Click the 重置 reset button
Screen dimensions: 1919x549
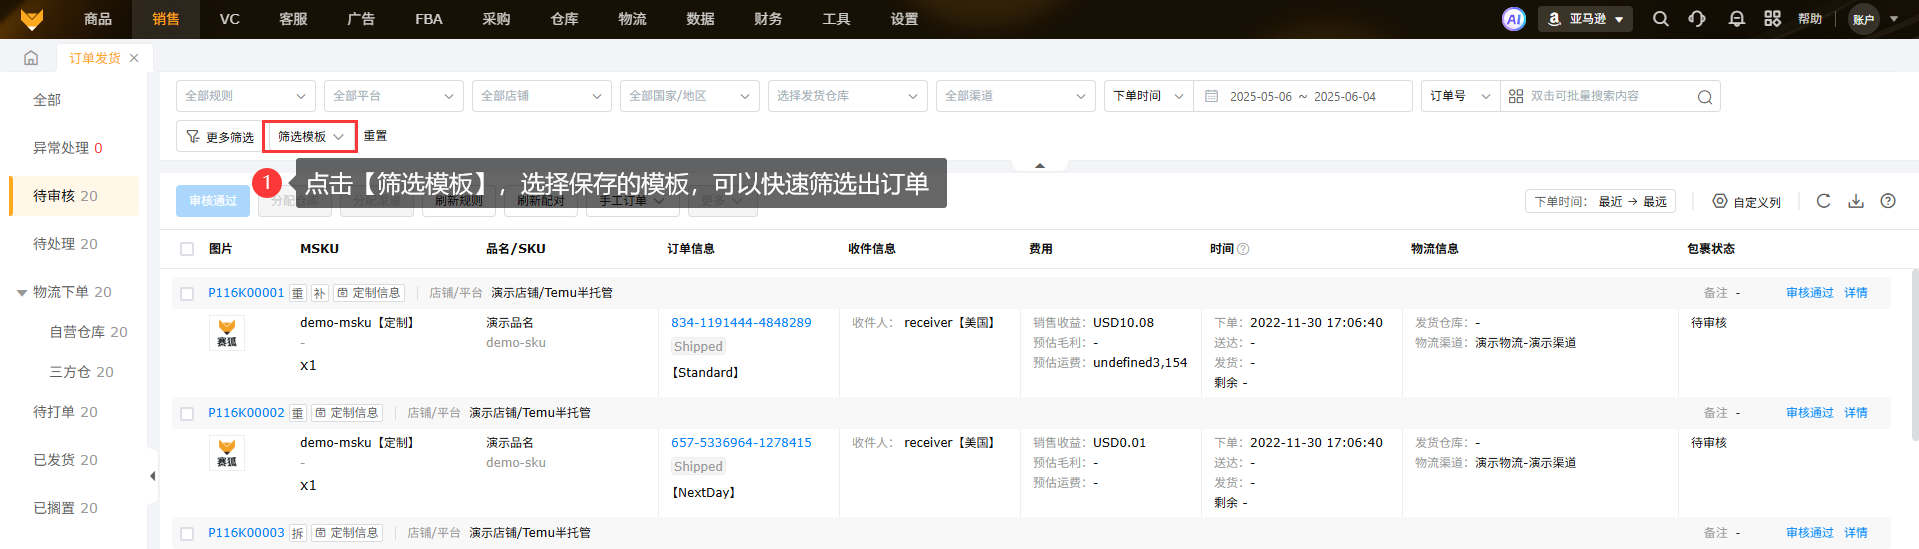[x=375, y=136]
